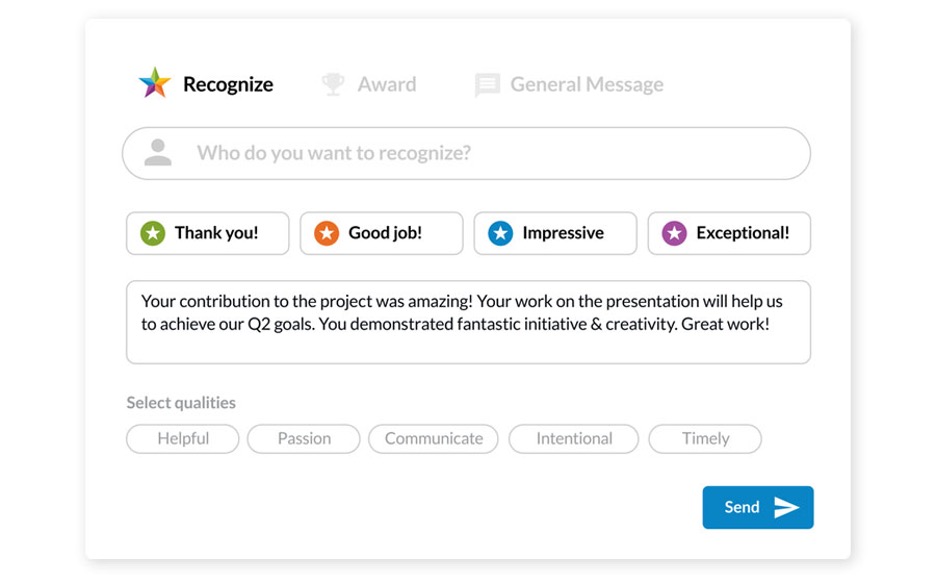This screenshot has height=584, width=936.
Task: Enable the Communicate quality tag
Action: [x=433, y=438]
